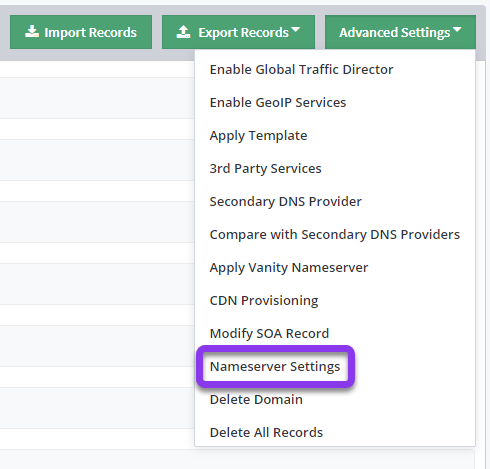490x469 pixels.
Task: Choose Secondary DNS Provider
Action: [285, 201]
